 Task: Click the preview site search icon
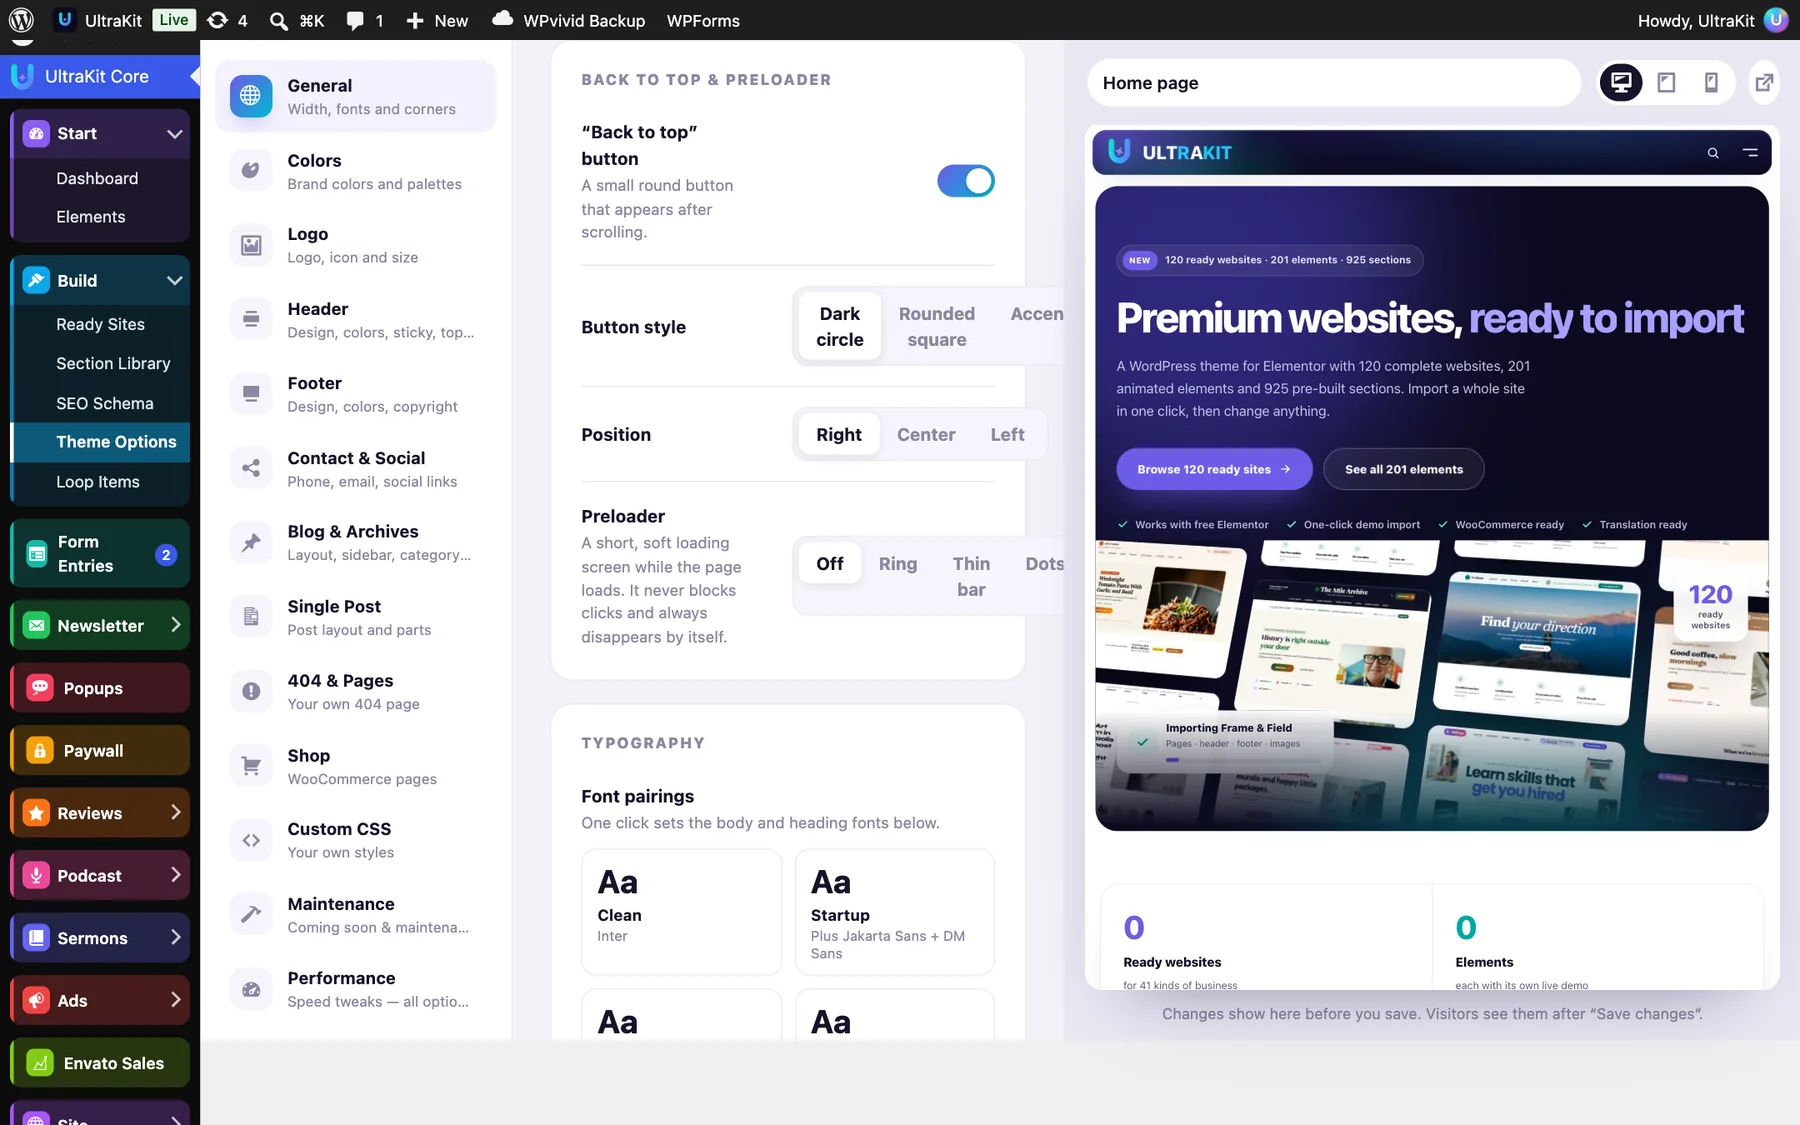click(1713, 153)
